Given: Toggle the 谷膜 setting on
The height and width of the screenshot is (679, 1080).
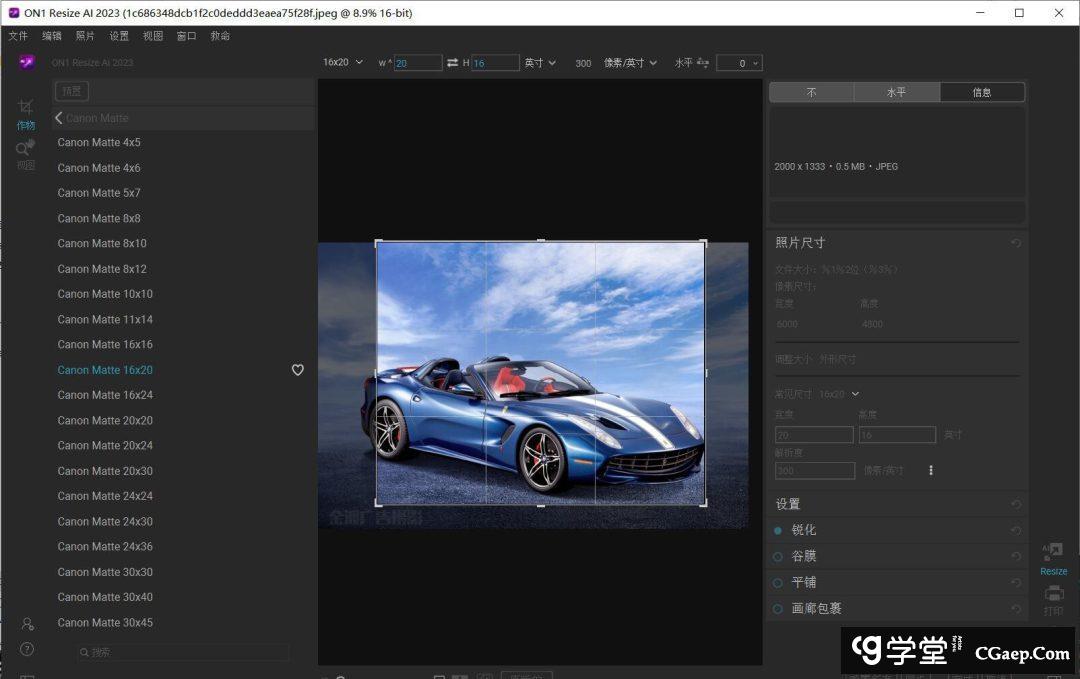Looking at the screenshot, I should coord(778,556).
